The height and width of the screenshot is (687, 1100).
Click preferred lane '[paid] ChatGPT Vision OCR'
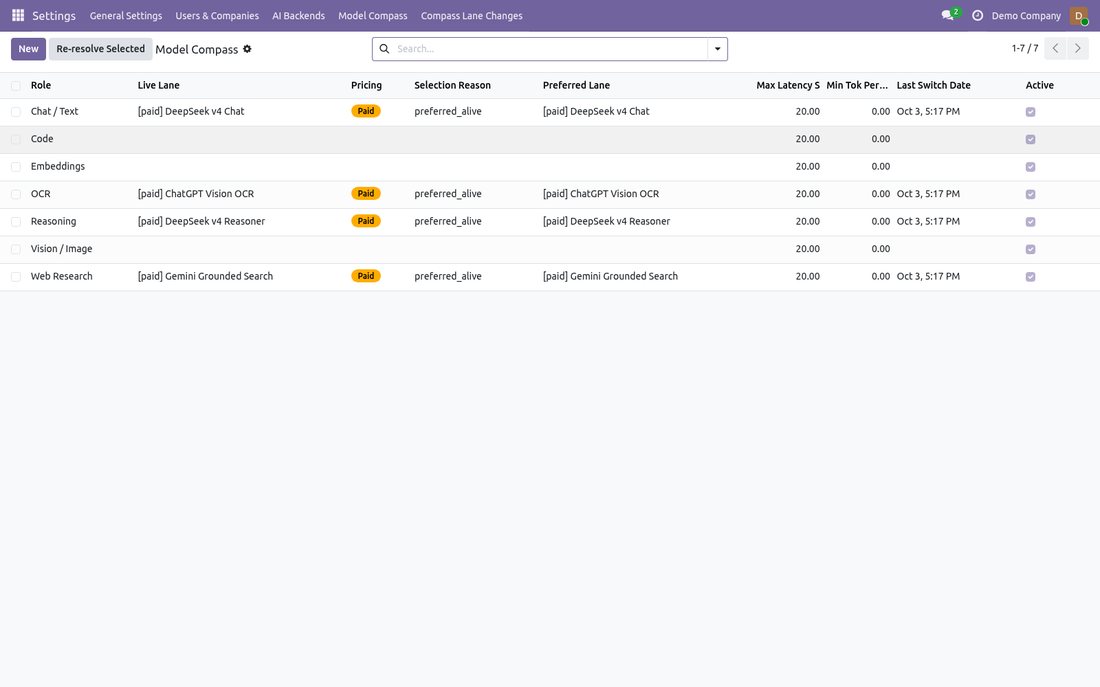(x=601, y=194)
